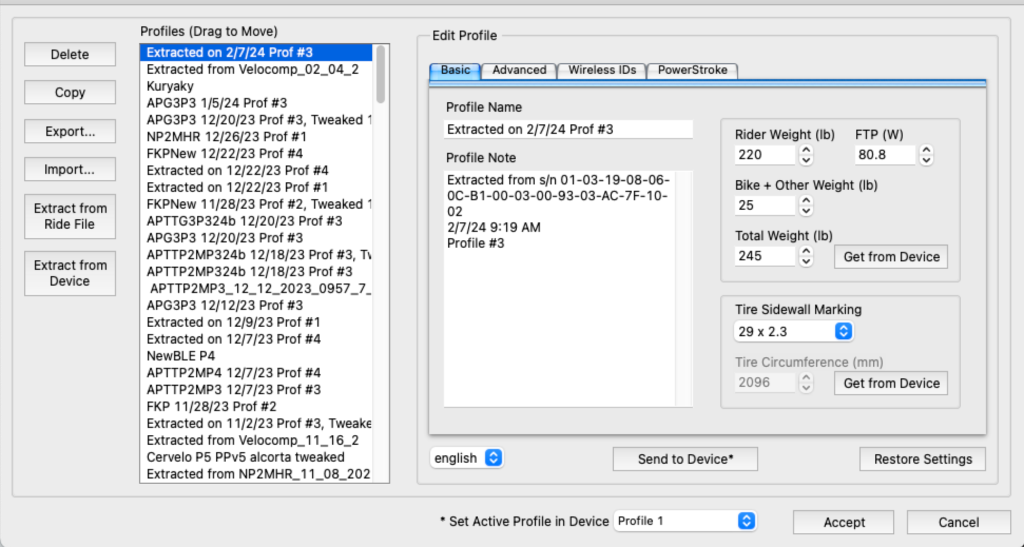The image size is (1024, 547).
Task: Select profile 'NP2MHR 12/26/23 Prof #1'
Action: coord(256,137)
